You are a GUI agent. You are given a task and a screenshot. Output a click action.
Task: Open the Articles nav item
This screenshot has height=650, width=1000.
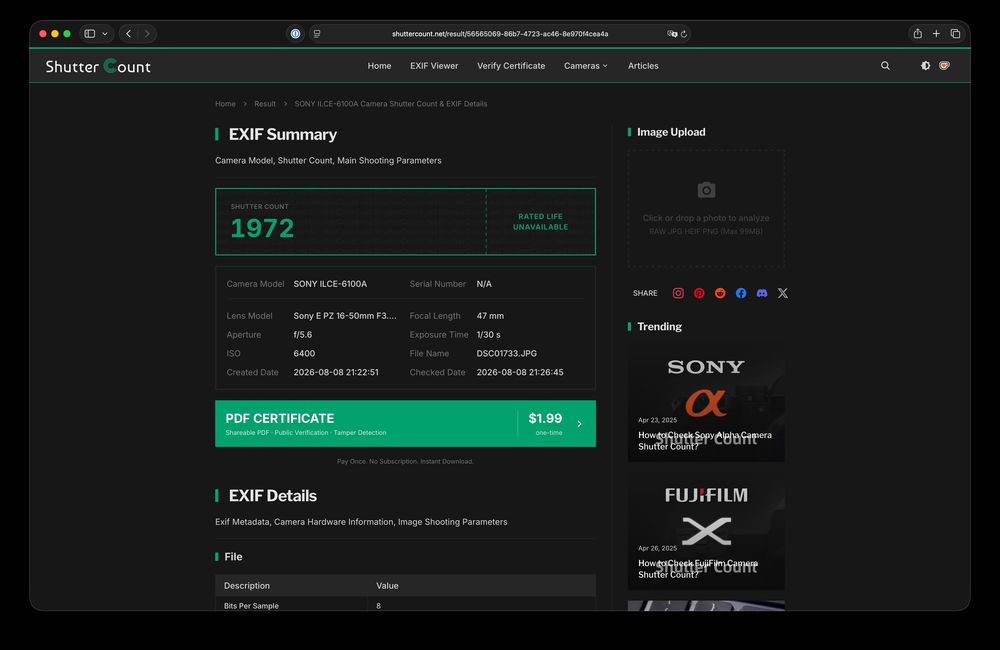coord(643,66)
